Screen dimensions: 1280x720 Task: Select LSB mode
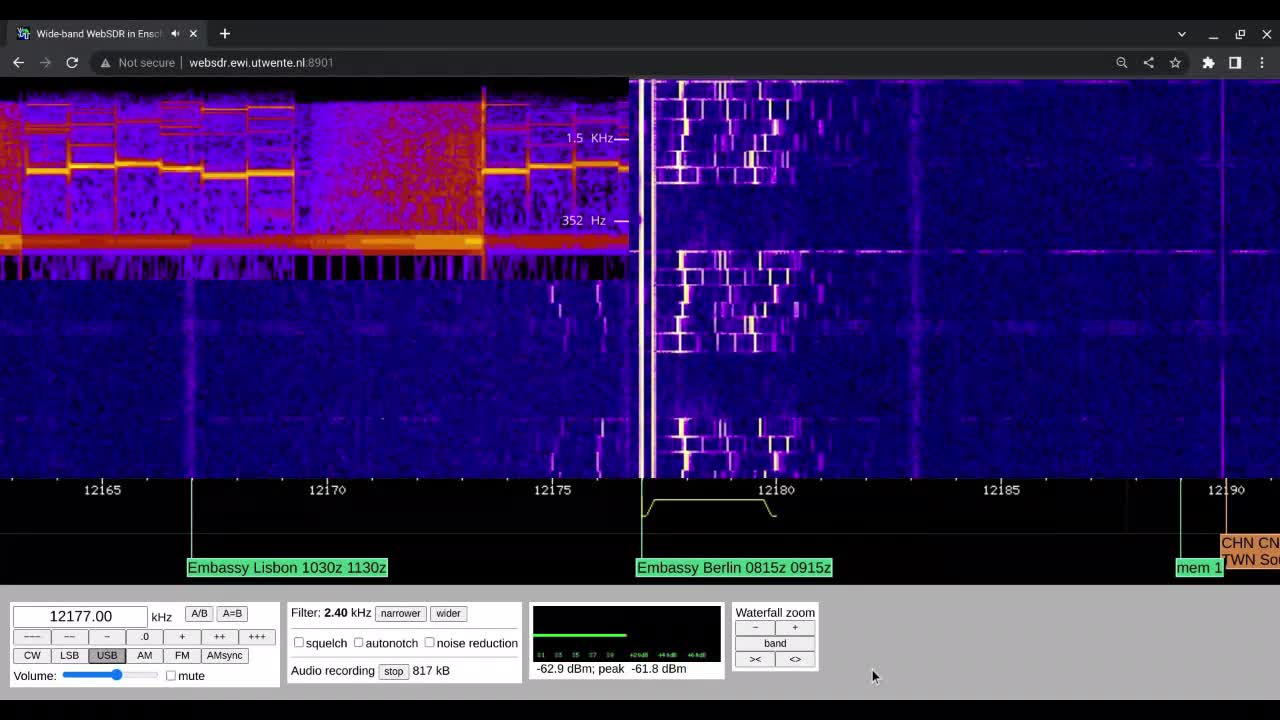click(69, 655)
